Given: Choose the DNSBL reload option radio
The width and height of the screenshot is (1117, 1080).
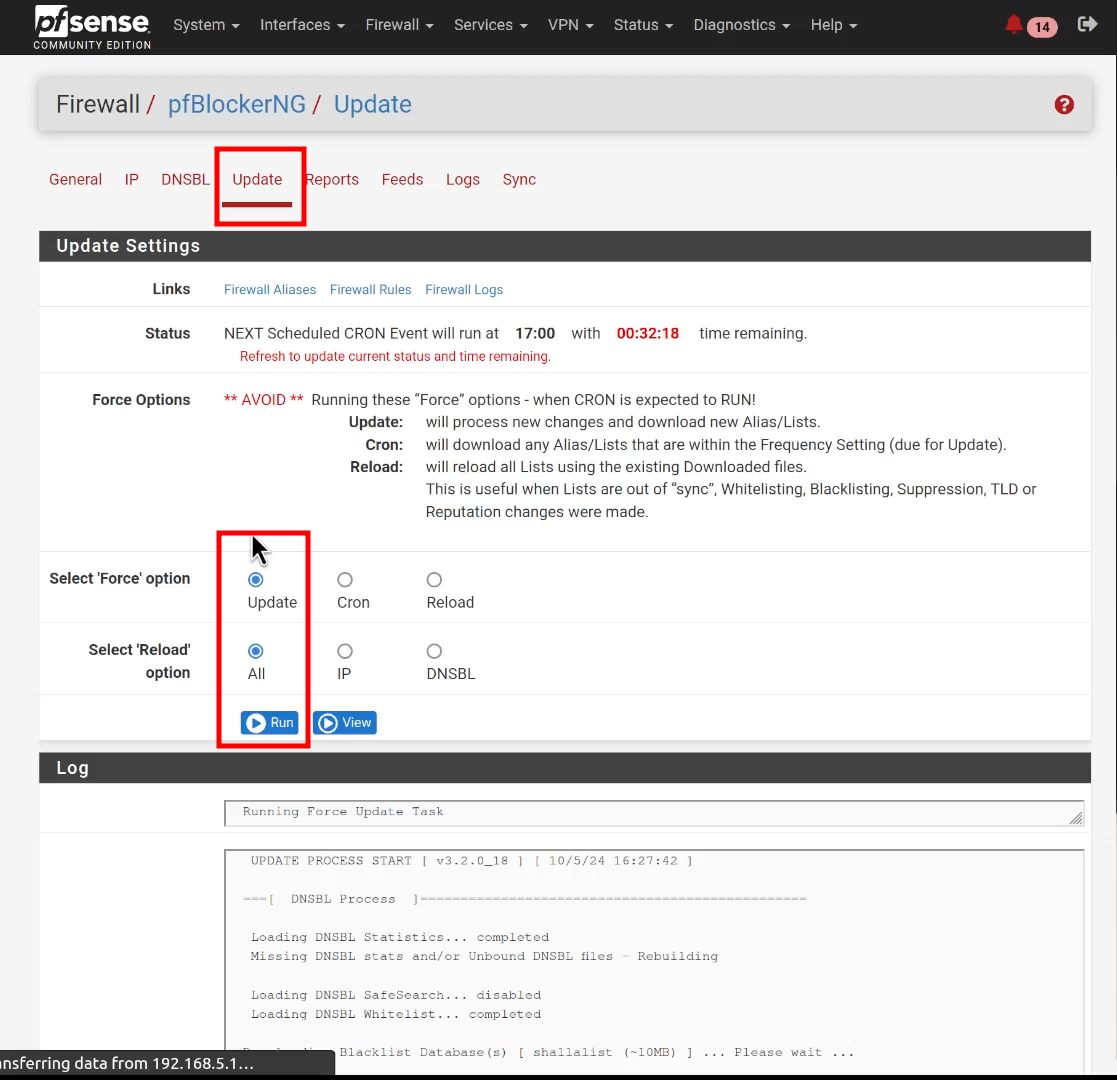Looking at the screenshot, I should [434, 651].
